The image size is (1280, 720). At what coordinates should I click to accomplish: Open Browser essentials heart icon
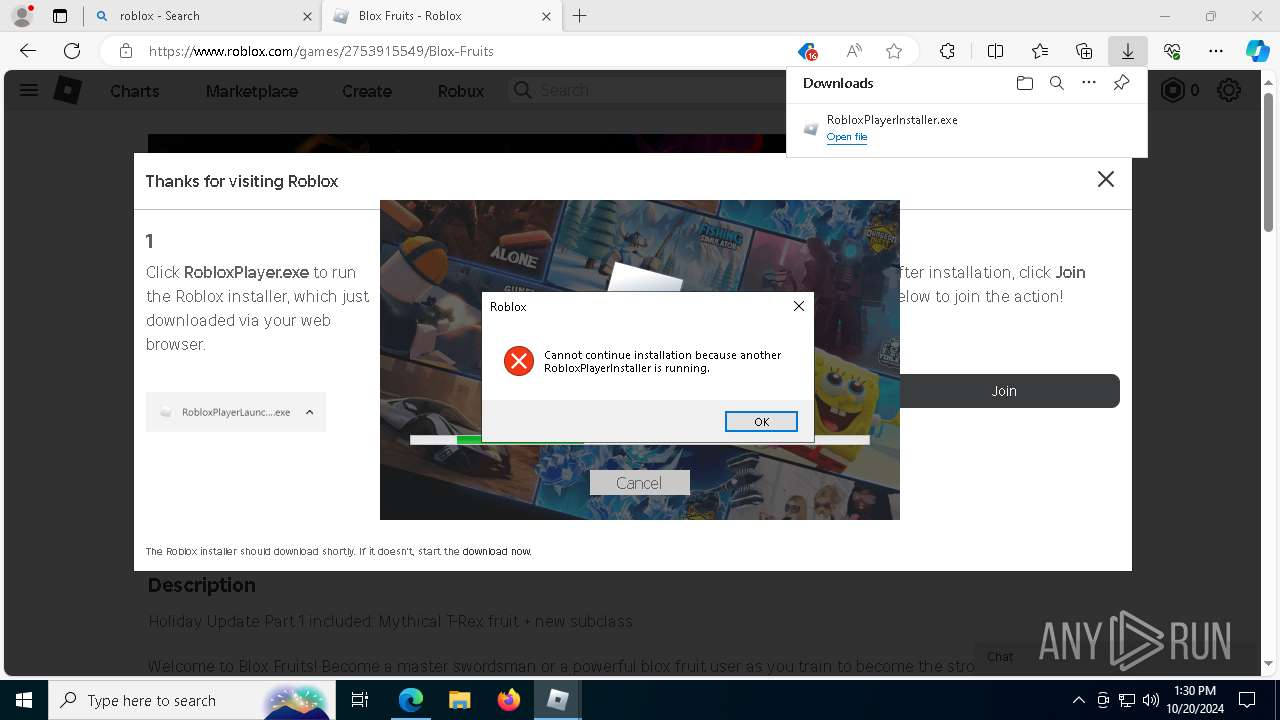(1172, 51)
